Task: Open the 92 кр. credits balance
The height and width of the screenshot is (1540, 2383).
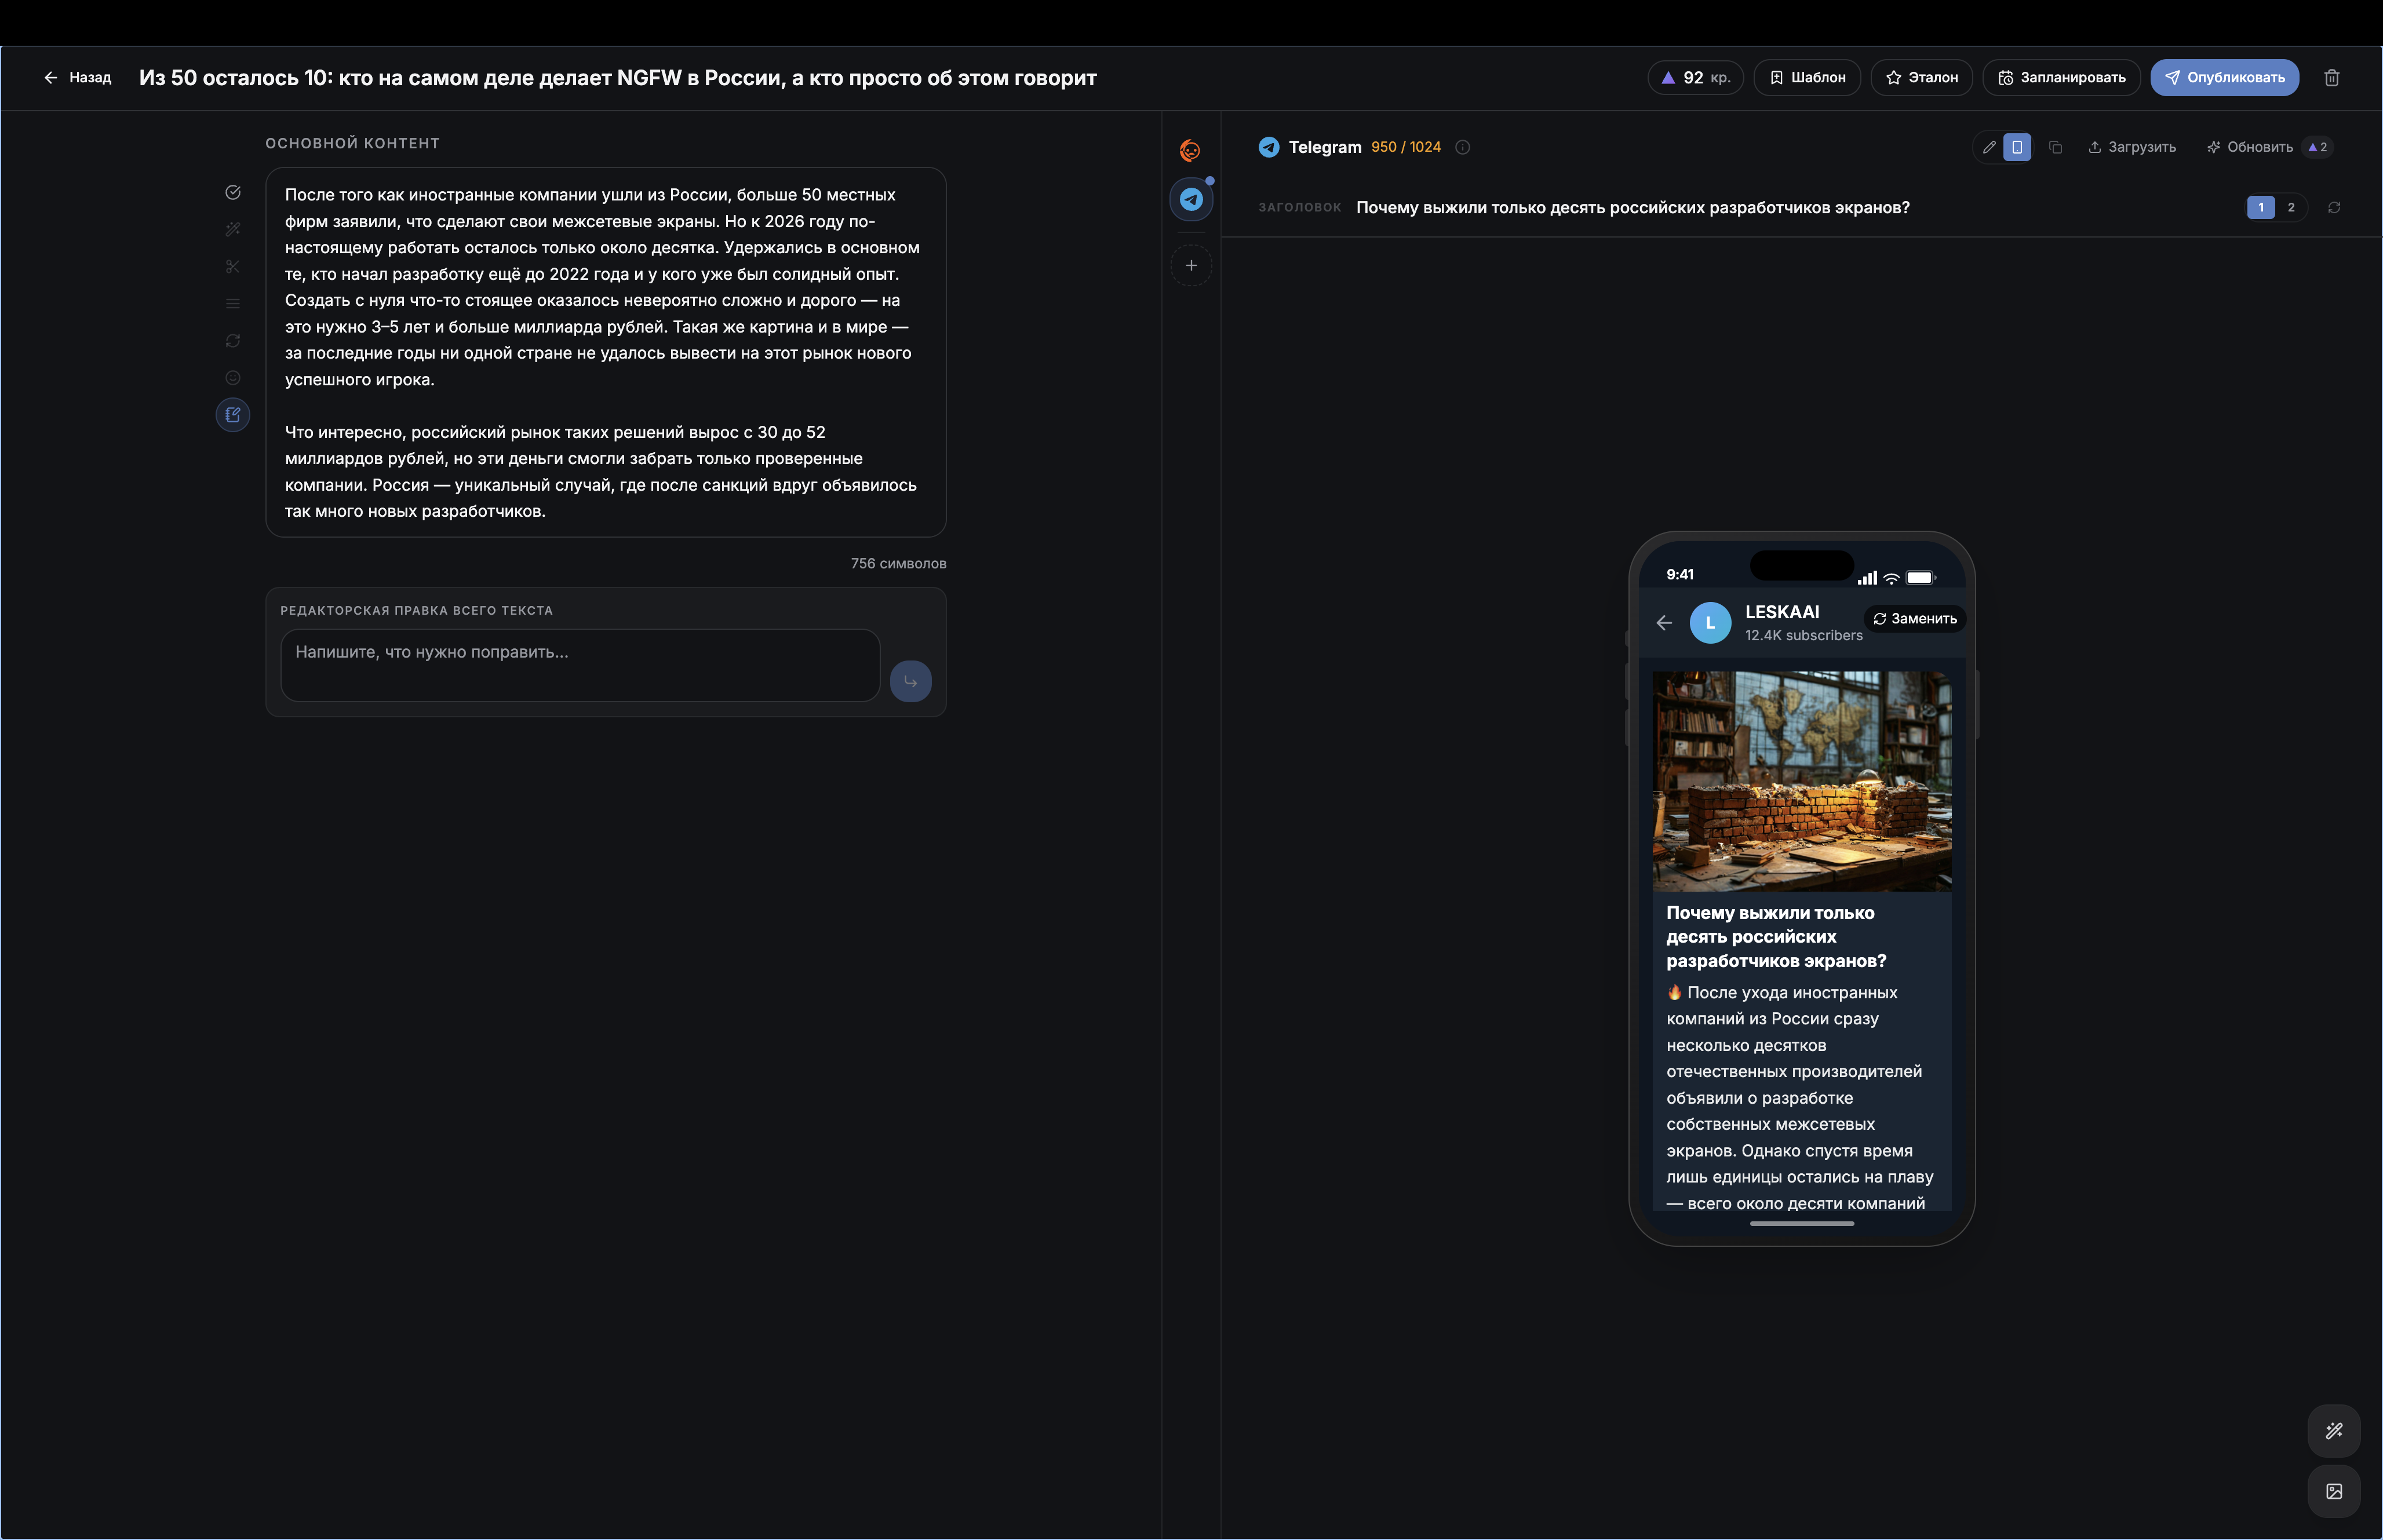Action: tap(1695, 78)
